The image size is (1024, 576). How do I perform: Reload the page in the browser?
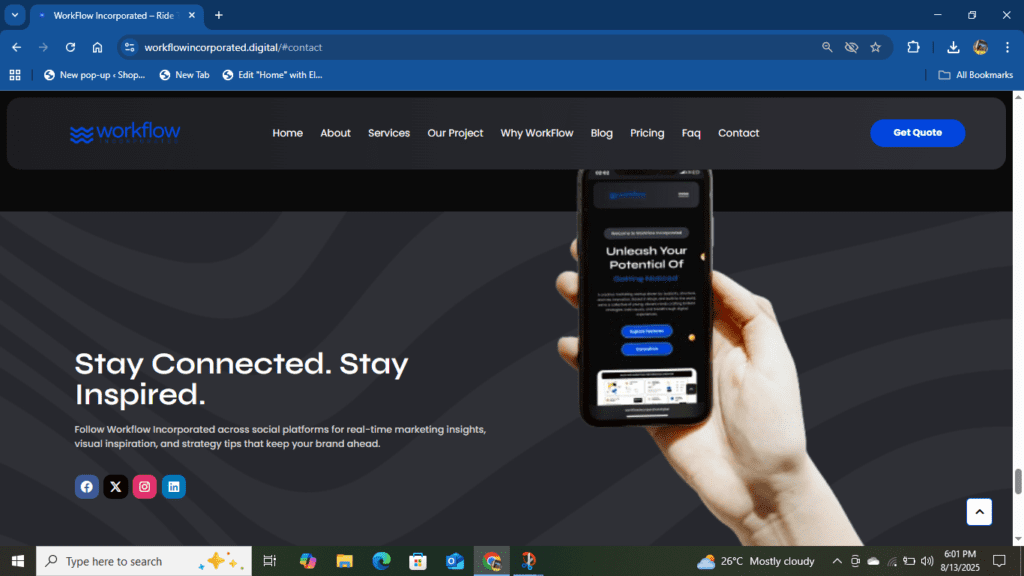pyautogui.click(x=70, y=47)
